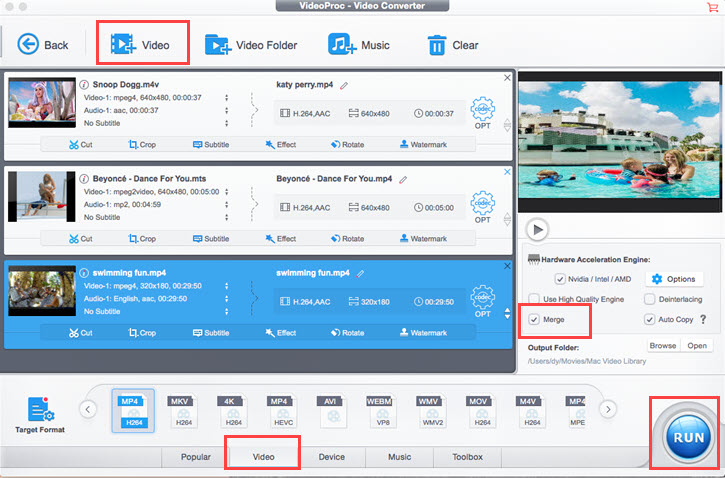The height and width of the screenshot is (478, 725).
Task: Click the Back arrow button
Action: coord(42,45)
